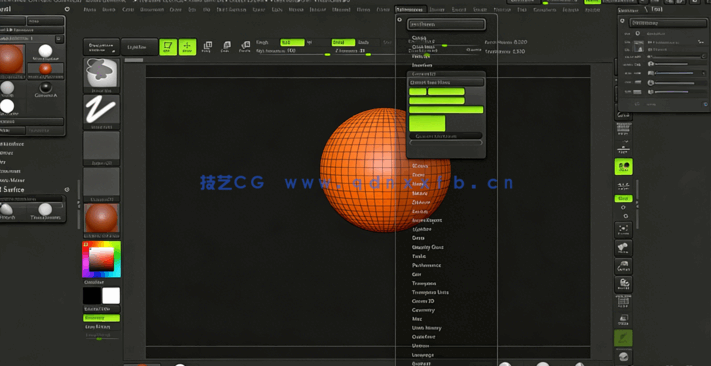Select the white sphere icon at tool palette top

pyautogui.click(x=45, y=51)
